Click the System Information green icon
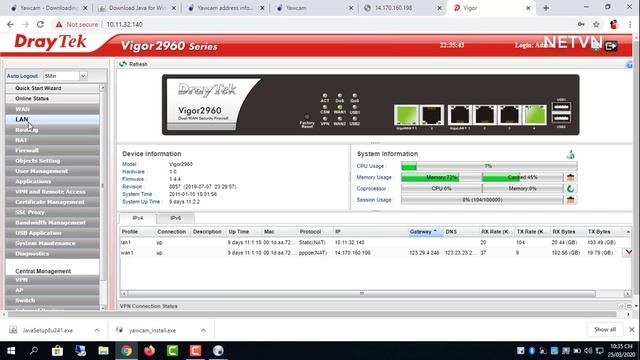 click(571, 154)
